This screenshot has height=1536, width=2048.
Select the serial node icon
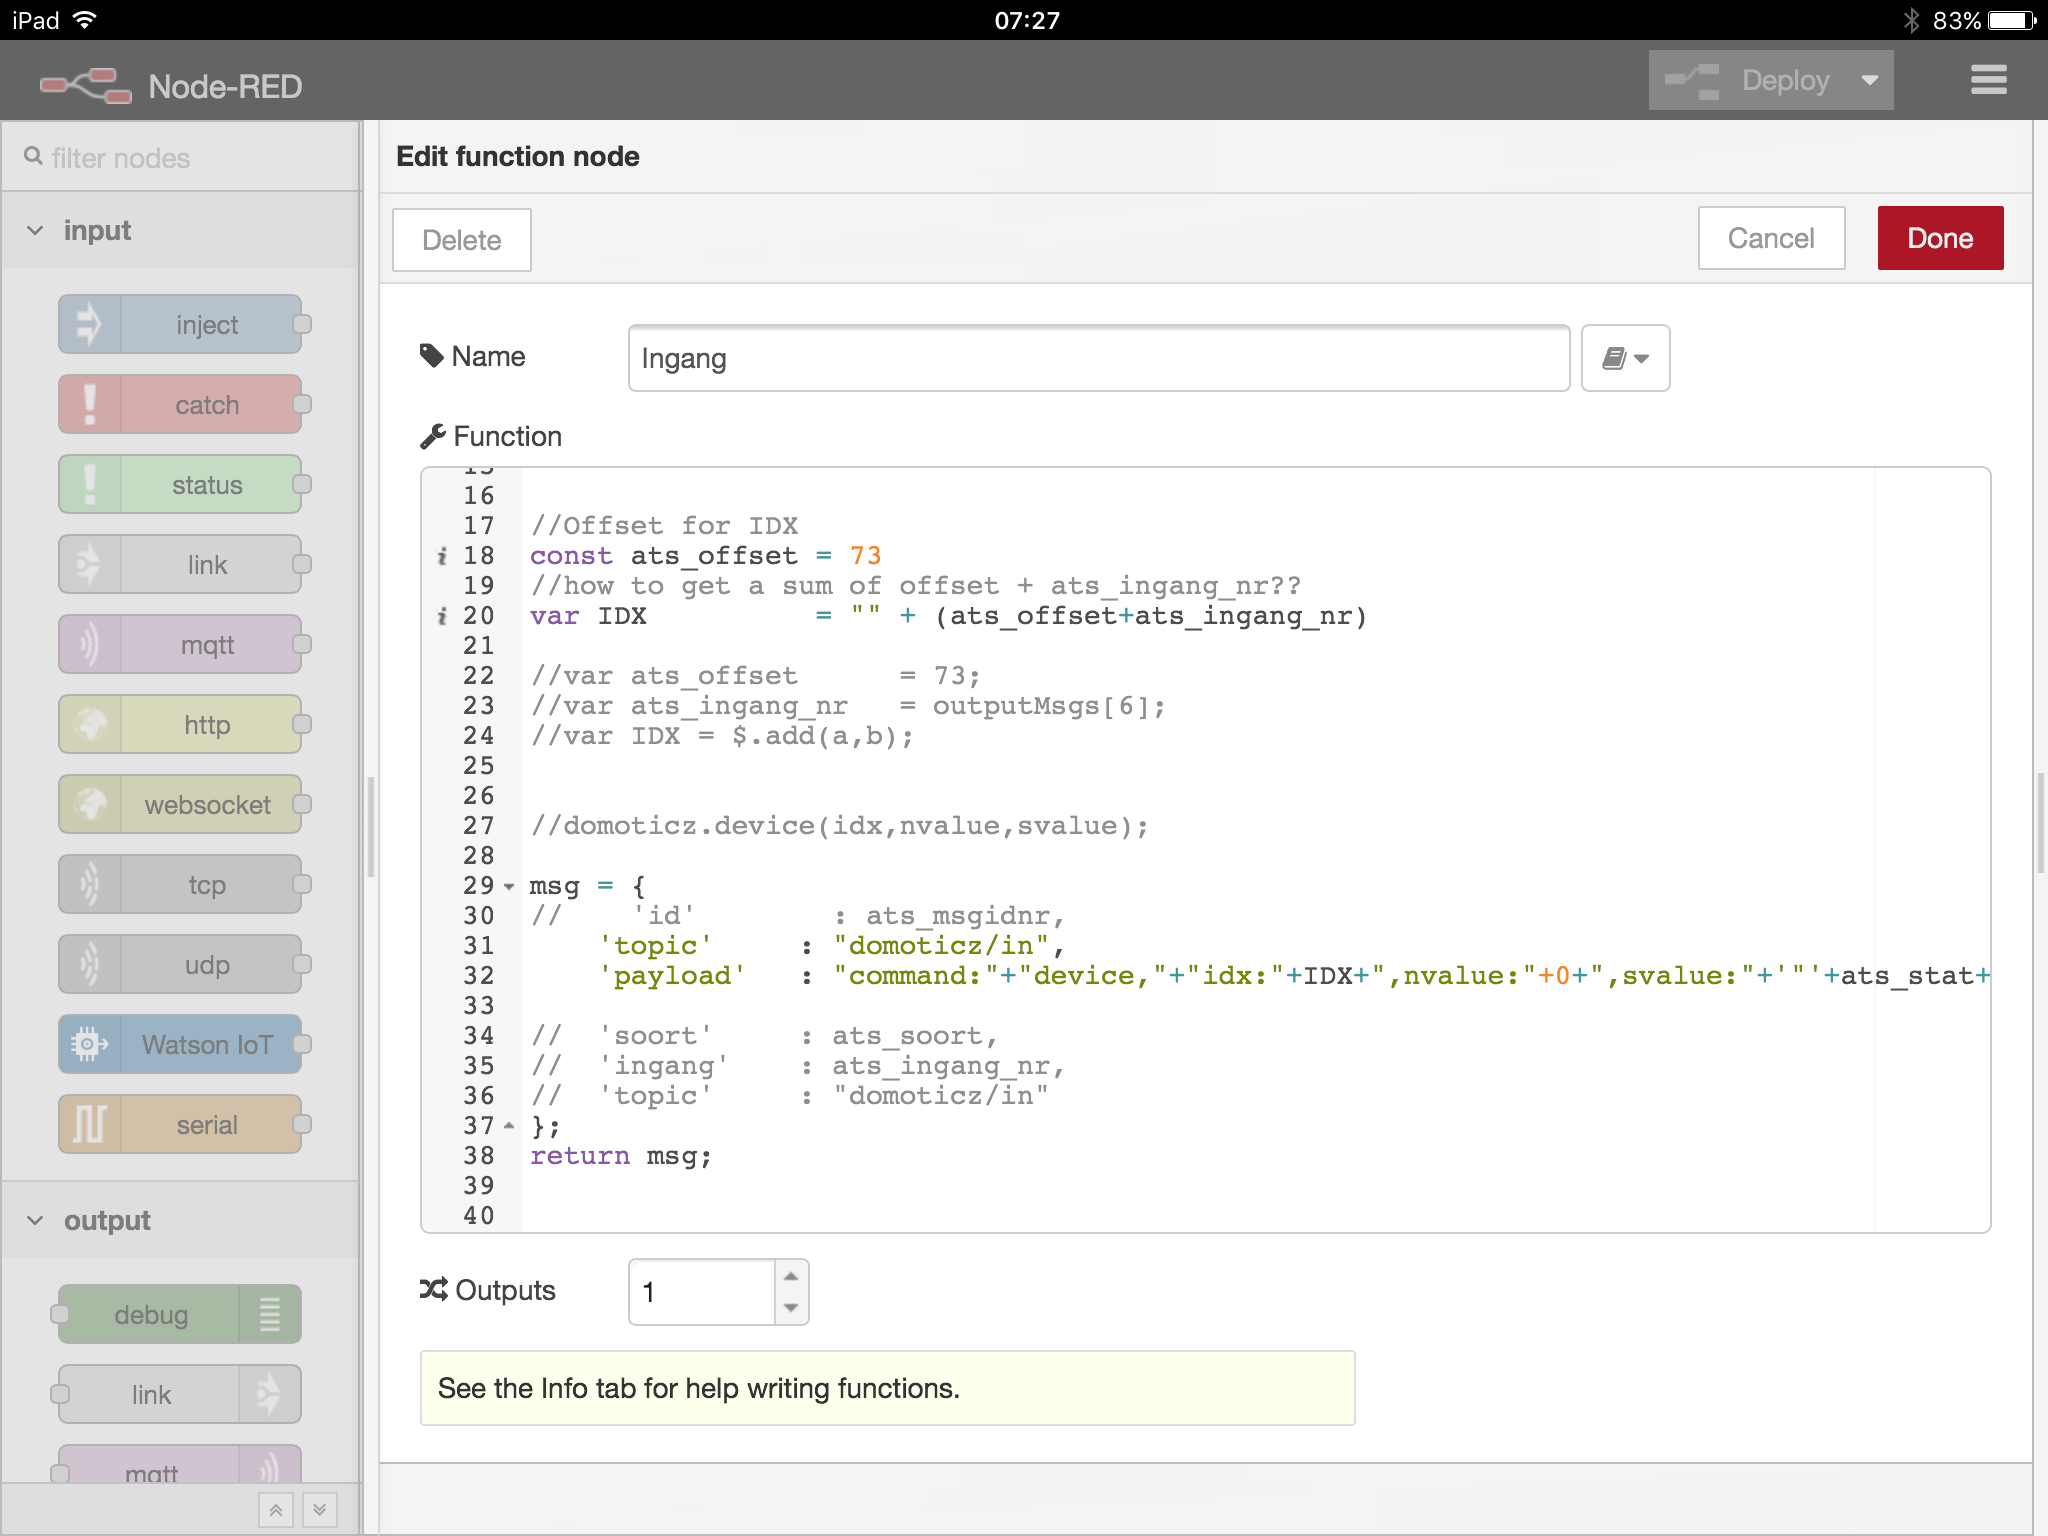click(90, 1124)
